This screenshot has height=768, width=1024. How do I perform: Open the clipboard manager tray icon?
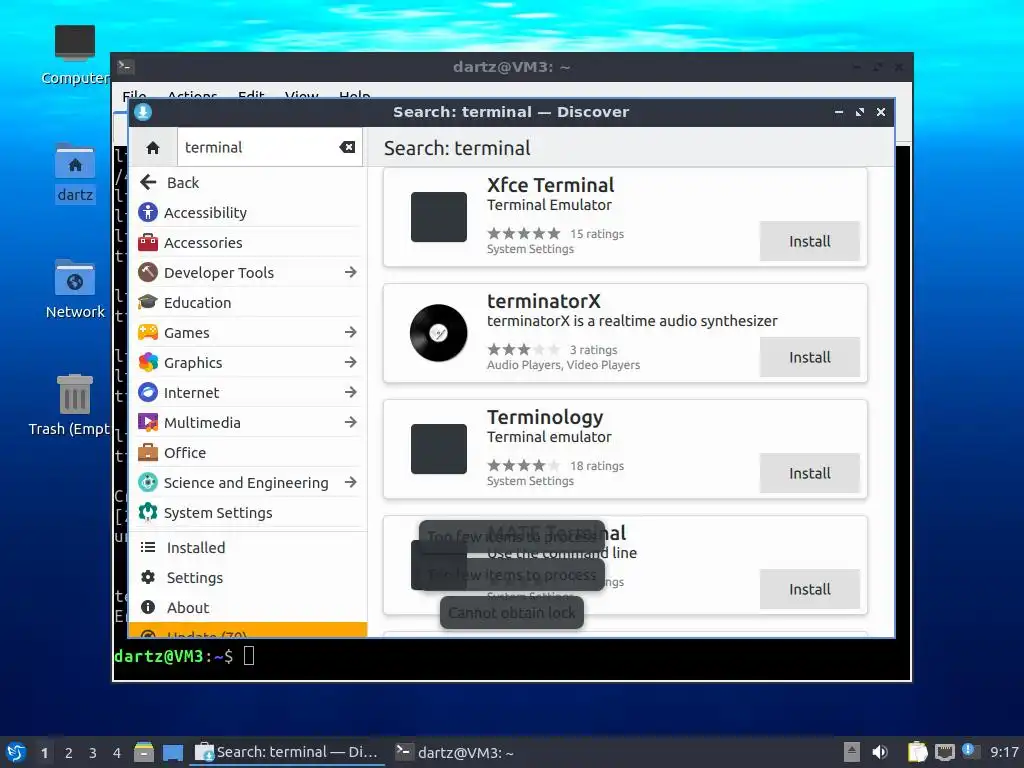click(x=917, y=752)
